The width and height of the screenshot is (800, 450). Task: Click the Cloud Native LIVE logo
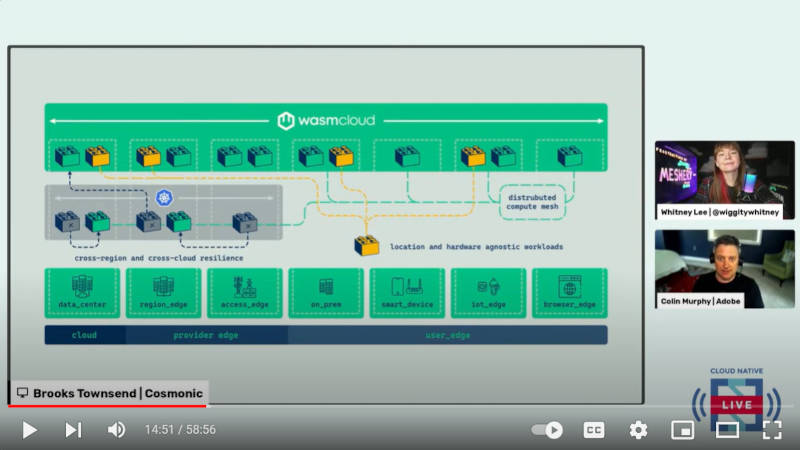tap(737, 399)
